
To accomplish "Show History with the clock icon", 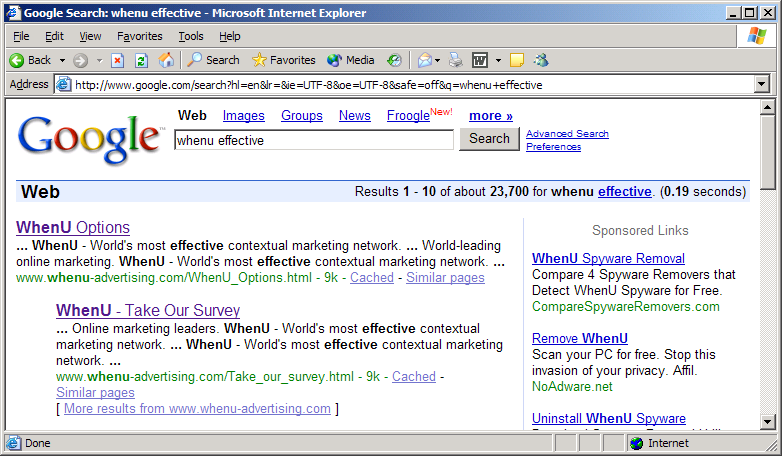I will click(x=394, y=60).
